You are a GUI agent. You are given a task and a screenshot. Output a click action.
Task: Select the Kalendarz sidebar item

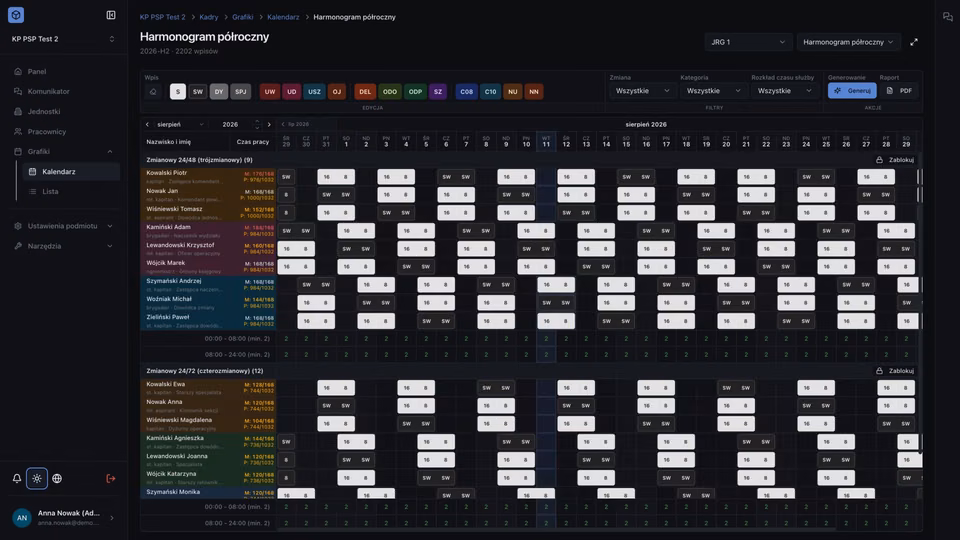[x=70, y=171]
